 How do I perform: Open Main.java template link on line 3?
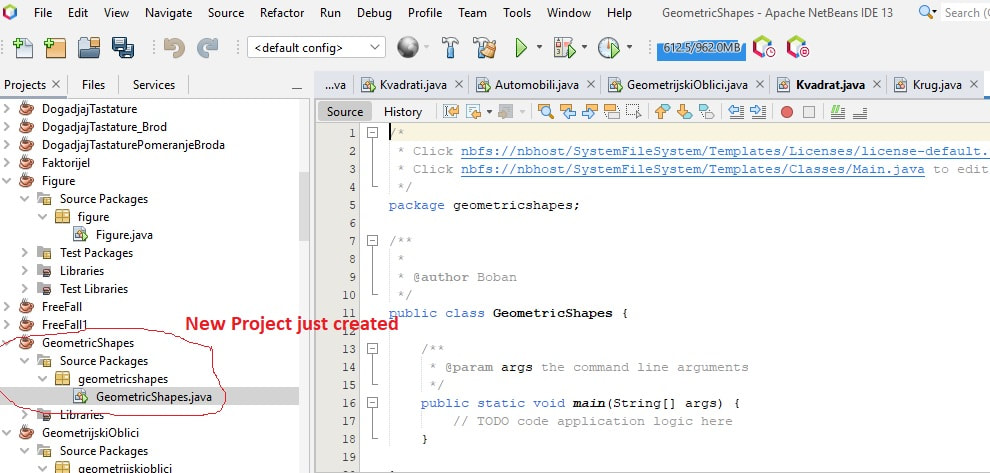(693, 169)
